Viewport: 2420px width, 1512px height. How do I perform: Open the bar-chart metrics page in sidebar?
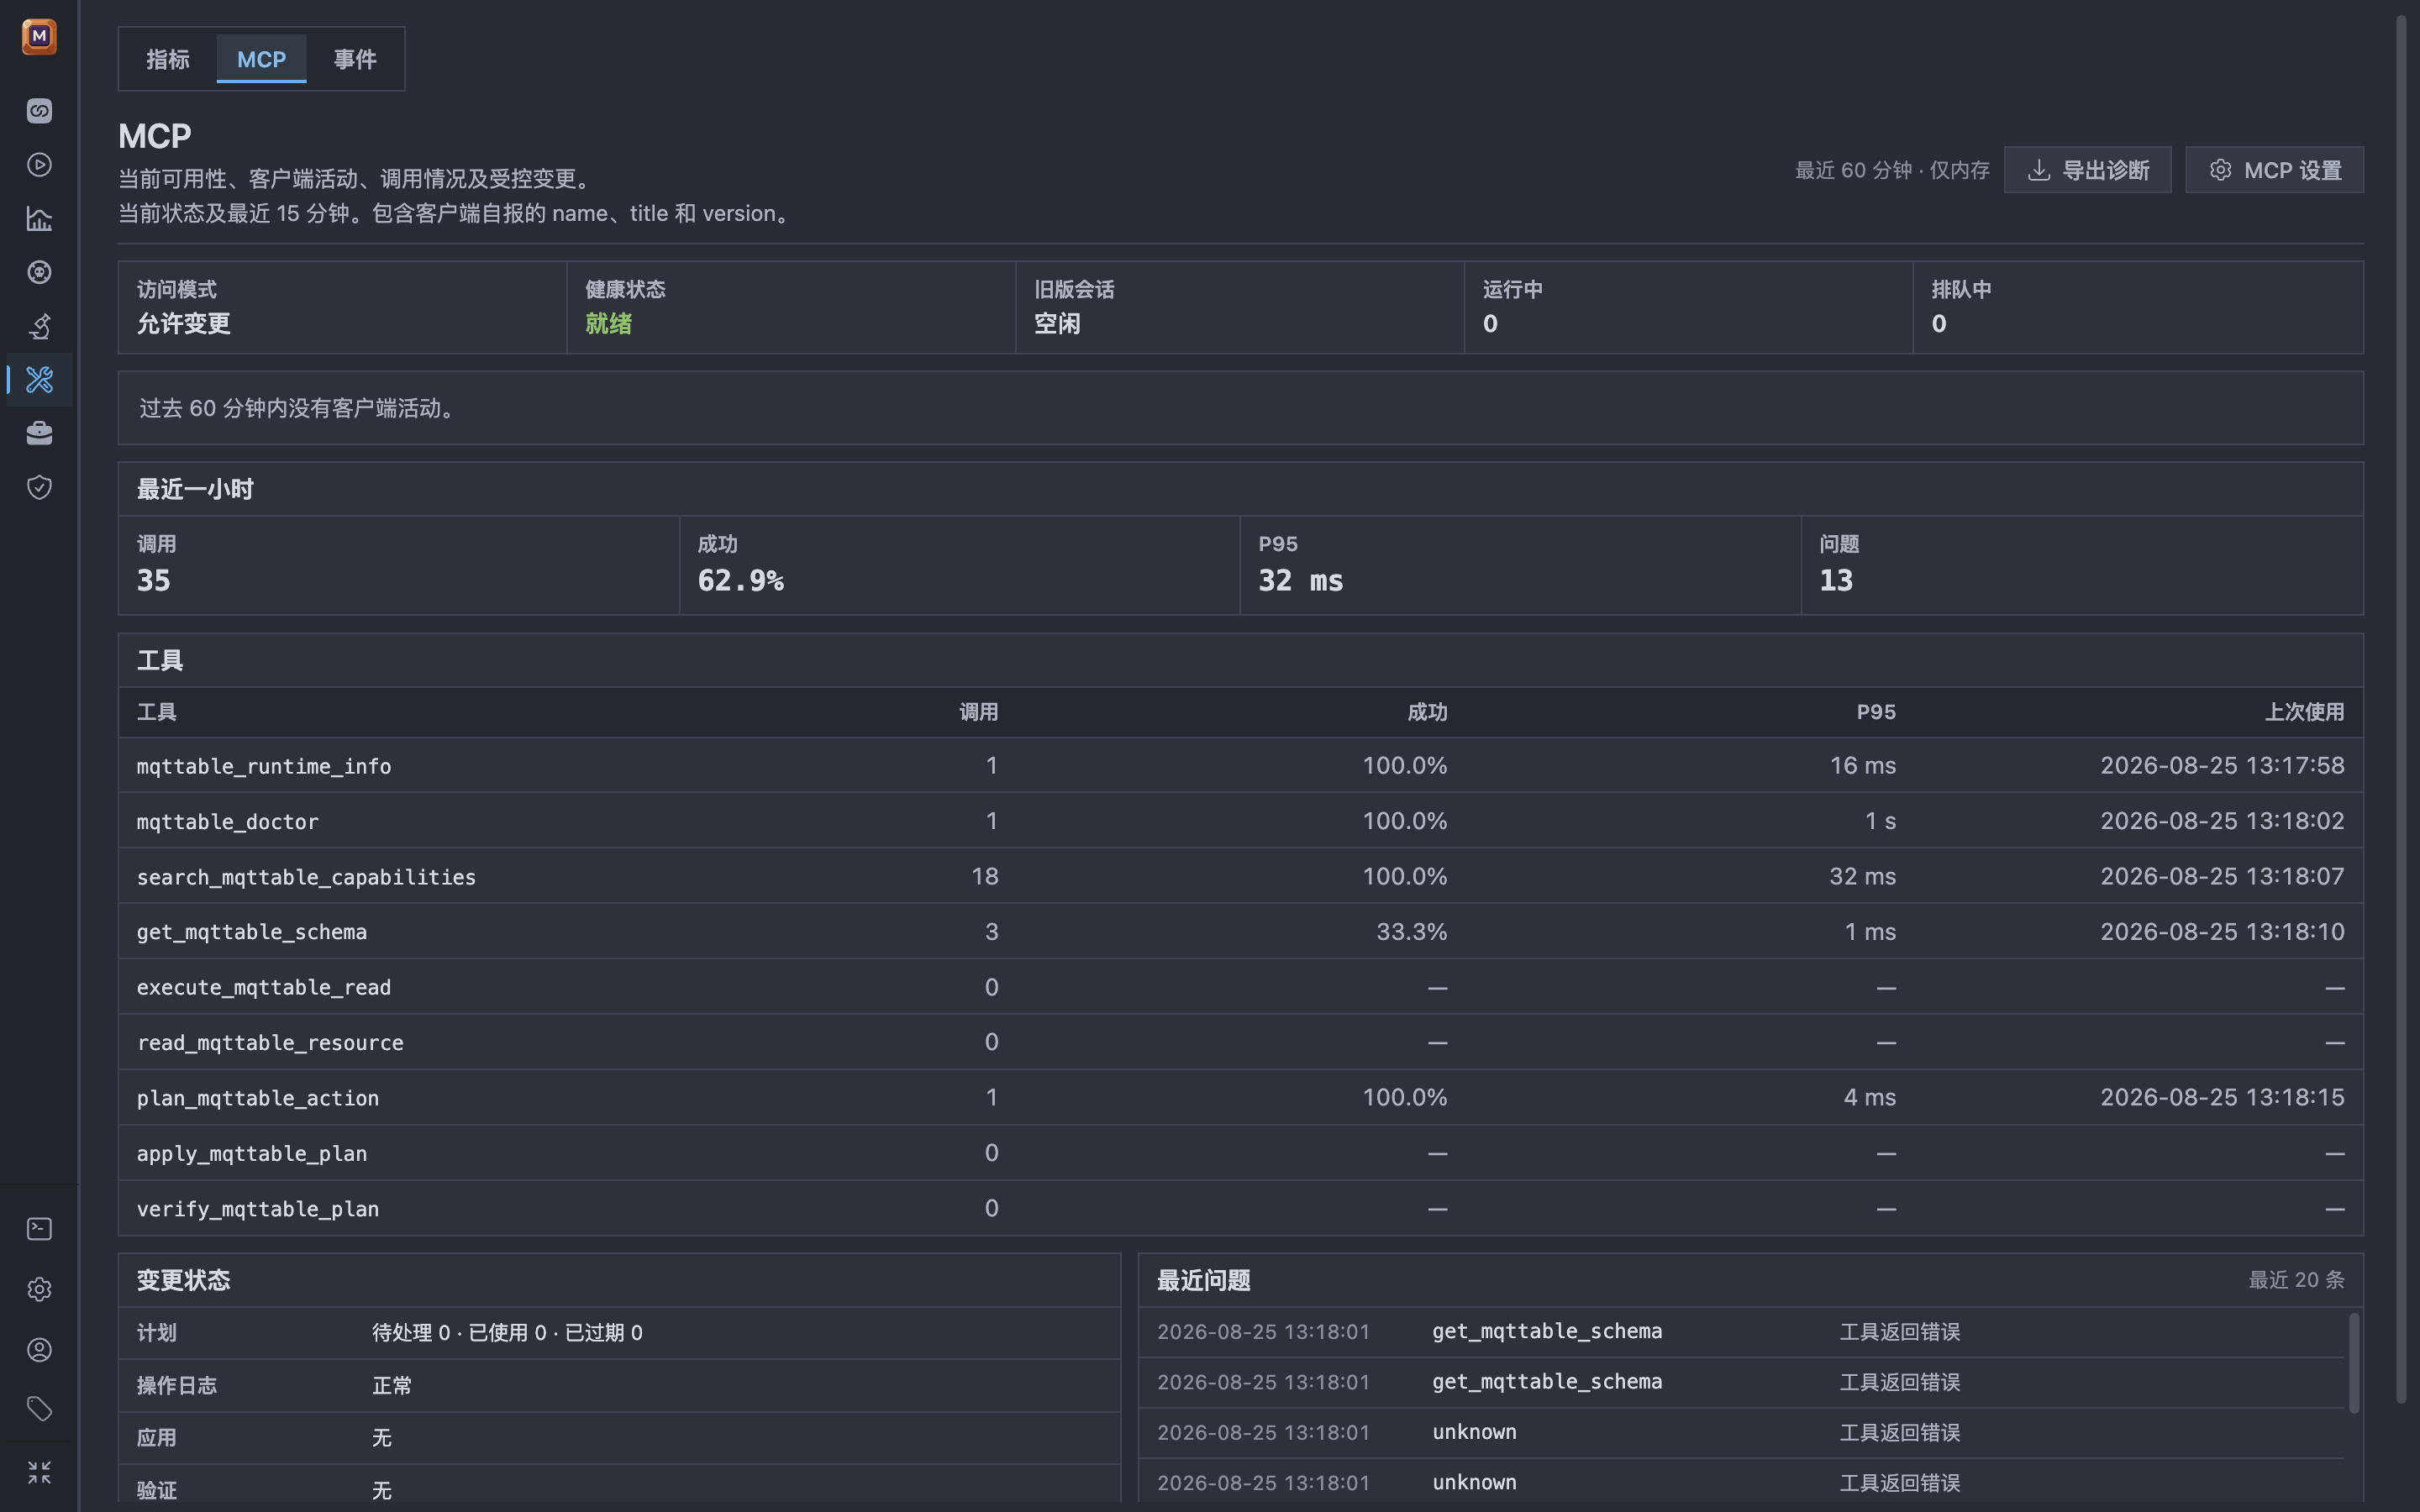39,219
